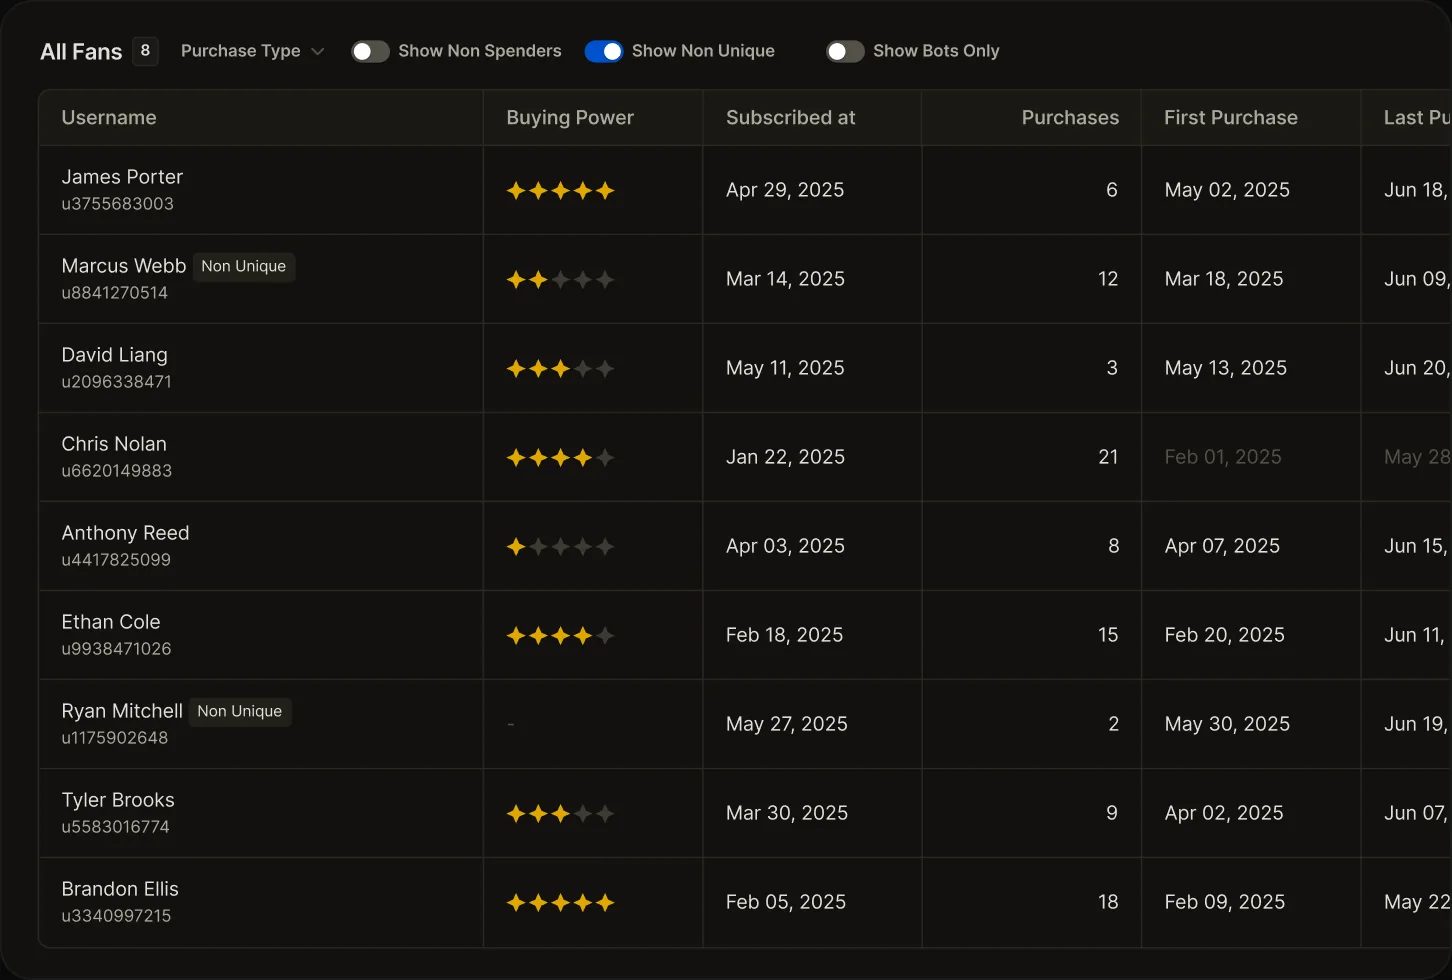Click first purchase date Mar 18, 2025
This screenshot has height=980, width=1452.
[x=1224, y=279]
